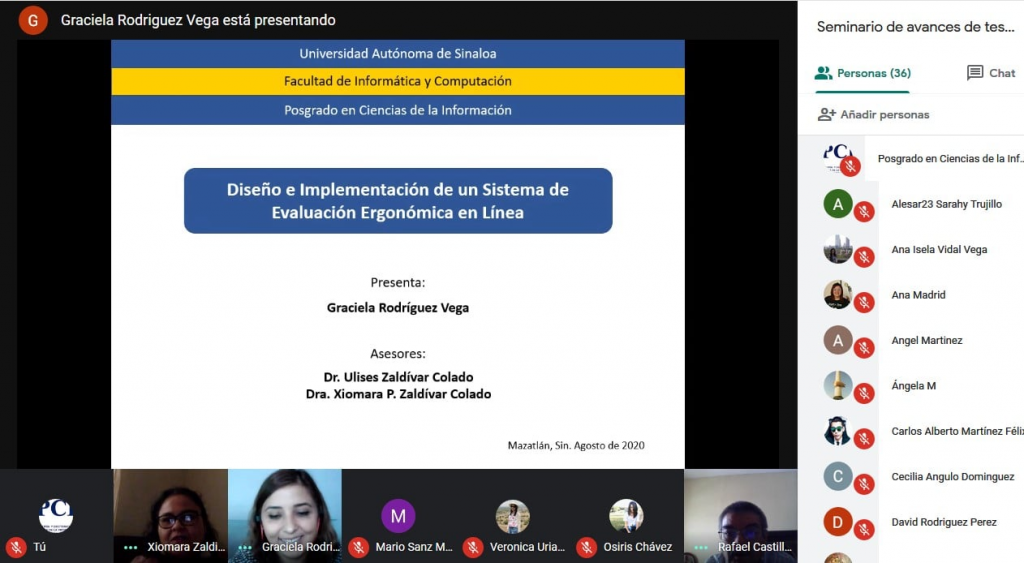Click muted mic icon on Osiris Chávez tile
Image resolution: width=1024 pixels, height=563 pixels.
586,547
